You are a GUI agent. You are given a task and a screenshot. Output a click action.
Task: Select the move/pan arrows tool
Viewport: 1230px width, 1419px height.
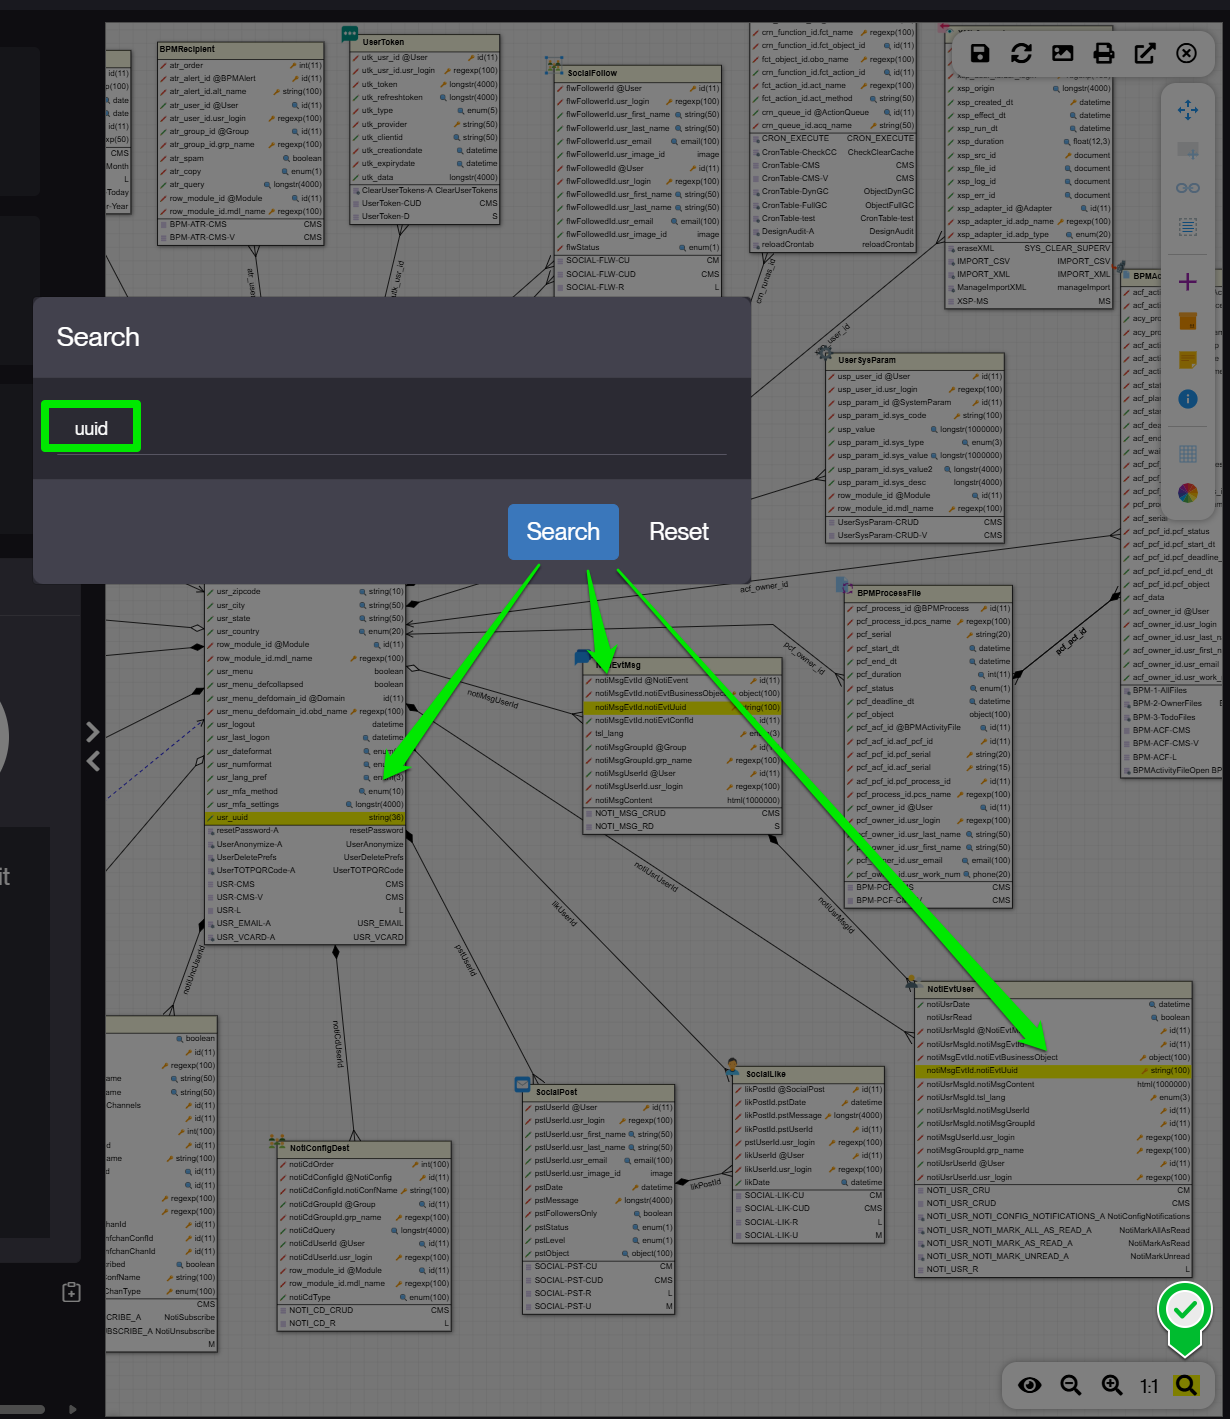pyautogui.click(x=1188, y=110)
